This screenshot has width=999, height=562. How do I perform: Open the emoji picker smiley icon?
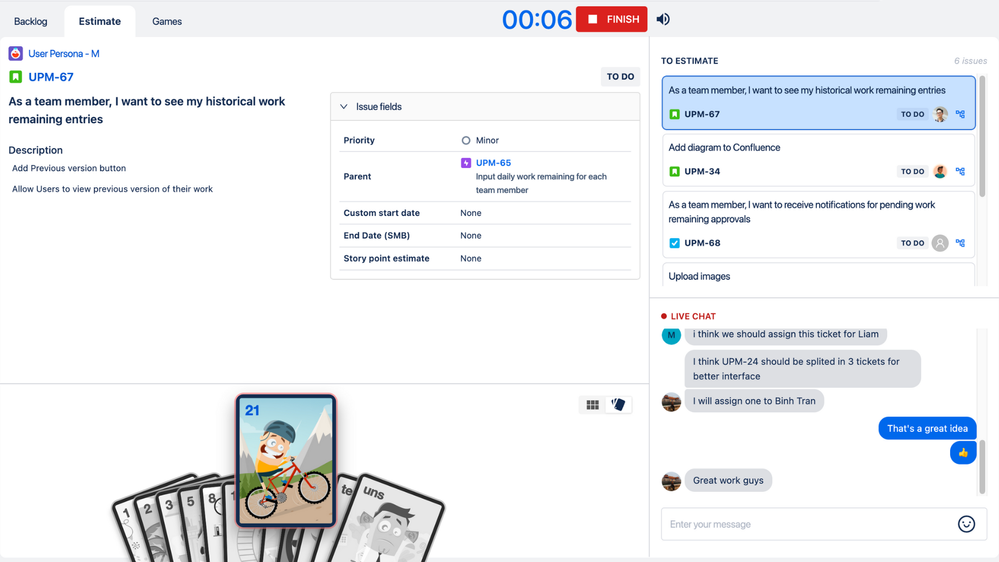(x=966, y=524)
